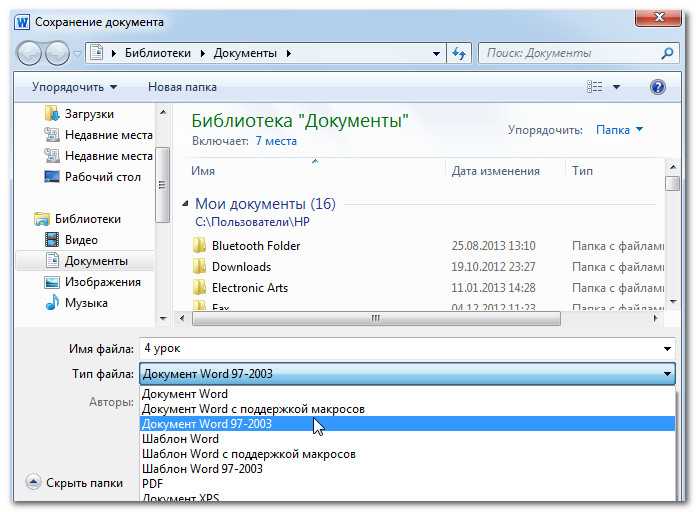Click the sidebar scroll up arrow

coord(163,112)
